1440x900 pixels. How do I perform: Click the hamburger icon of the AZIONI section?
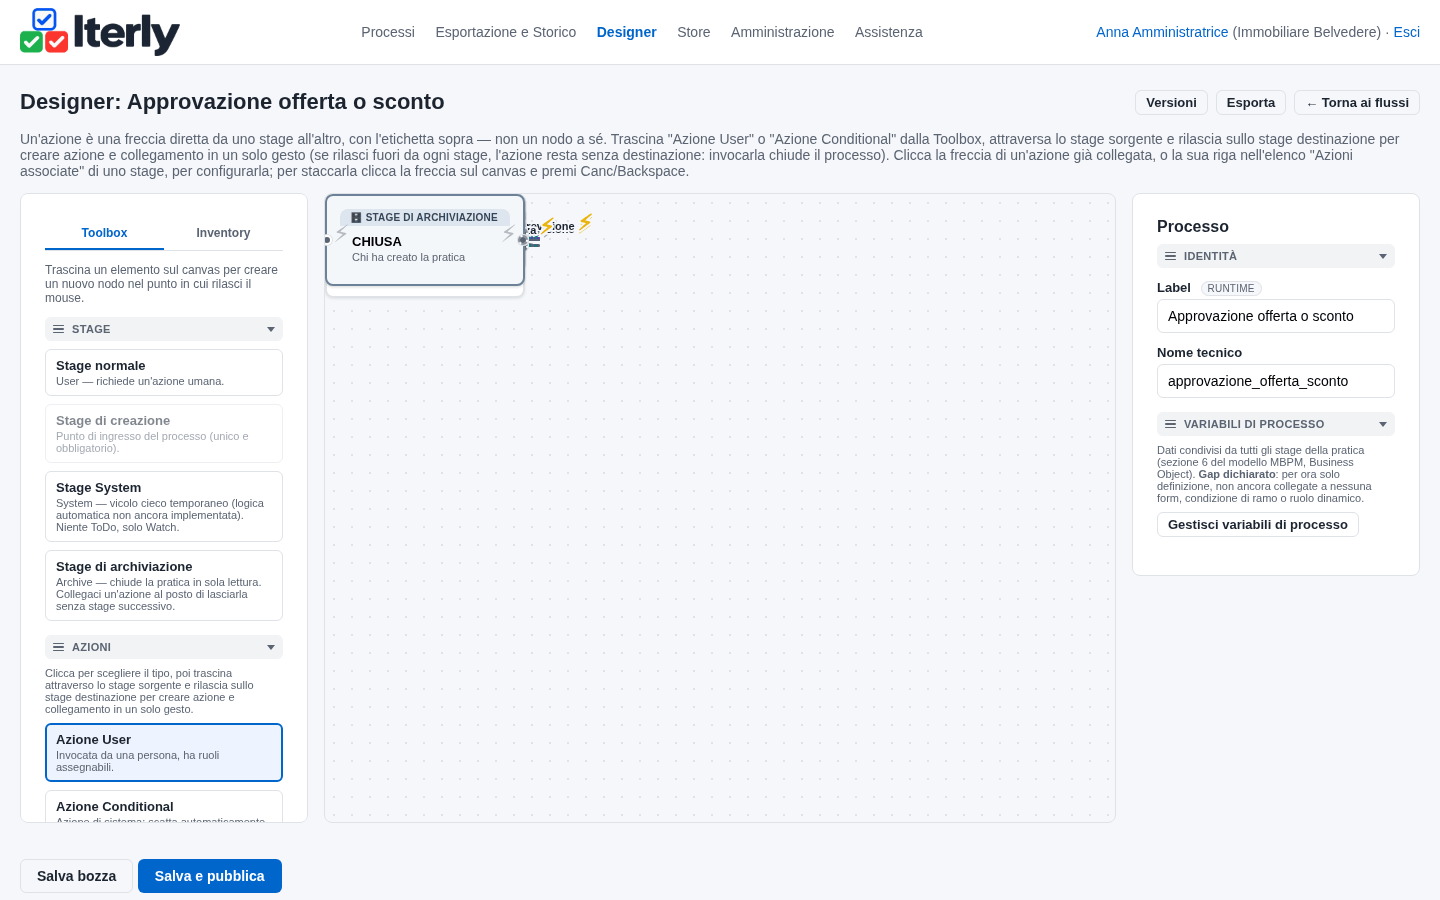(59, 647)
